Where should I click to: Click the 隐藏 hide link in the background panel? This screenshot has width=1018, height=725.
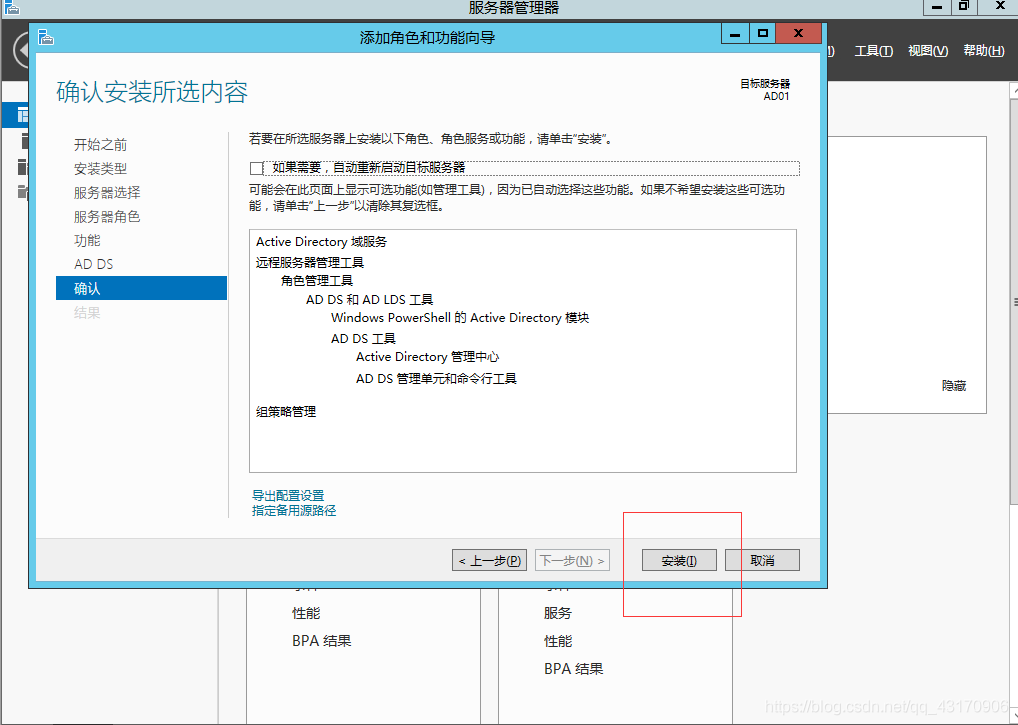(x=953, y=385)
